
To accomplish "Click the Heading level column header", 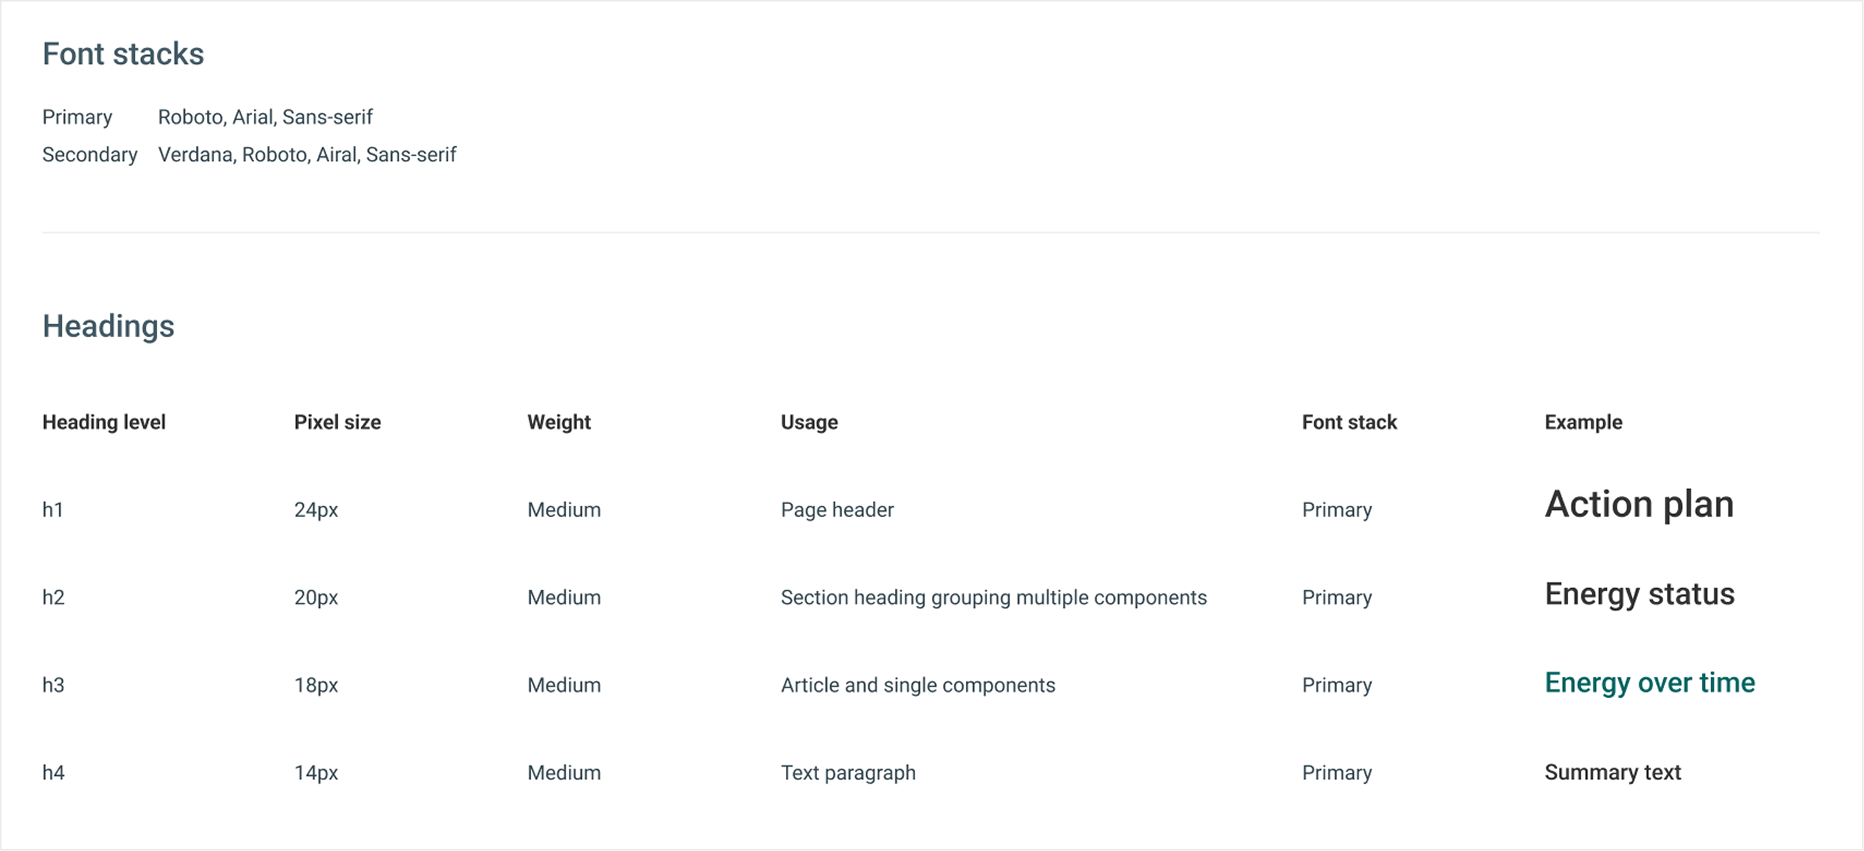I will (x=104, y=422).
